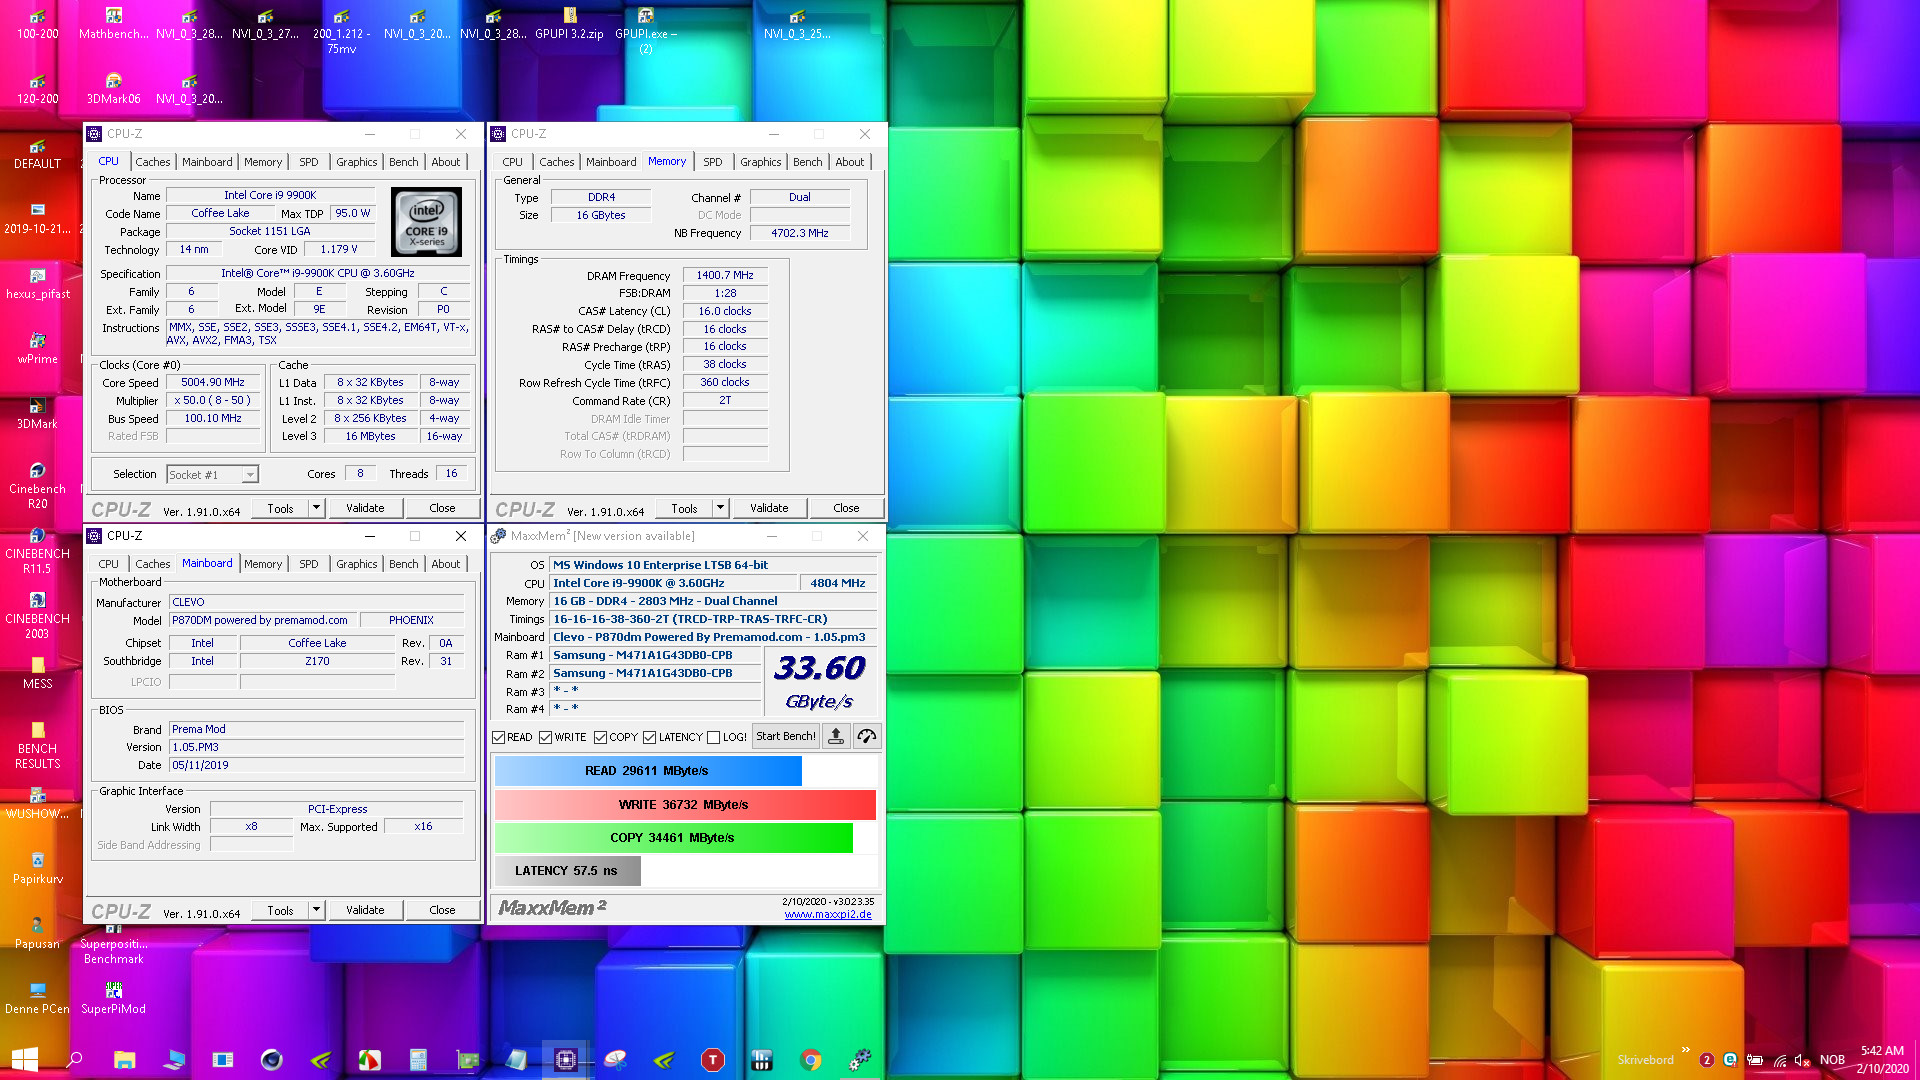Image resolution: width=1920 pixels, height=1080 pixels.
Task: Expand Tools dropdown arrow in Mainboard window
Action: point(316,910)
